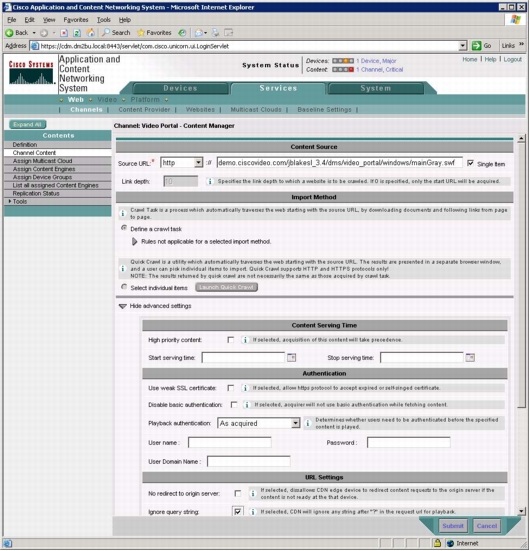530x551 pixels.
Task: Enable the Use weak SSL certificate checkbox
Action: click(x=231, y=388)
